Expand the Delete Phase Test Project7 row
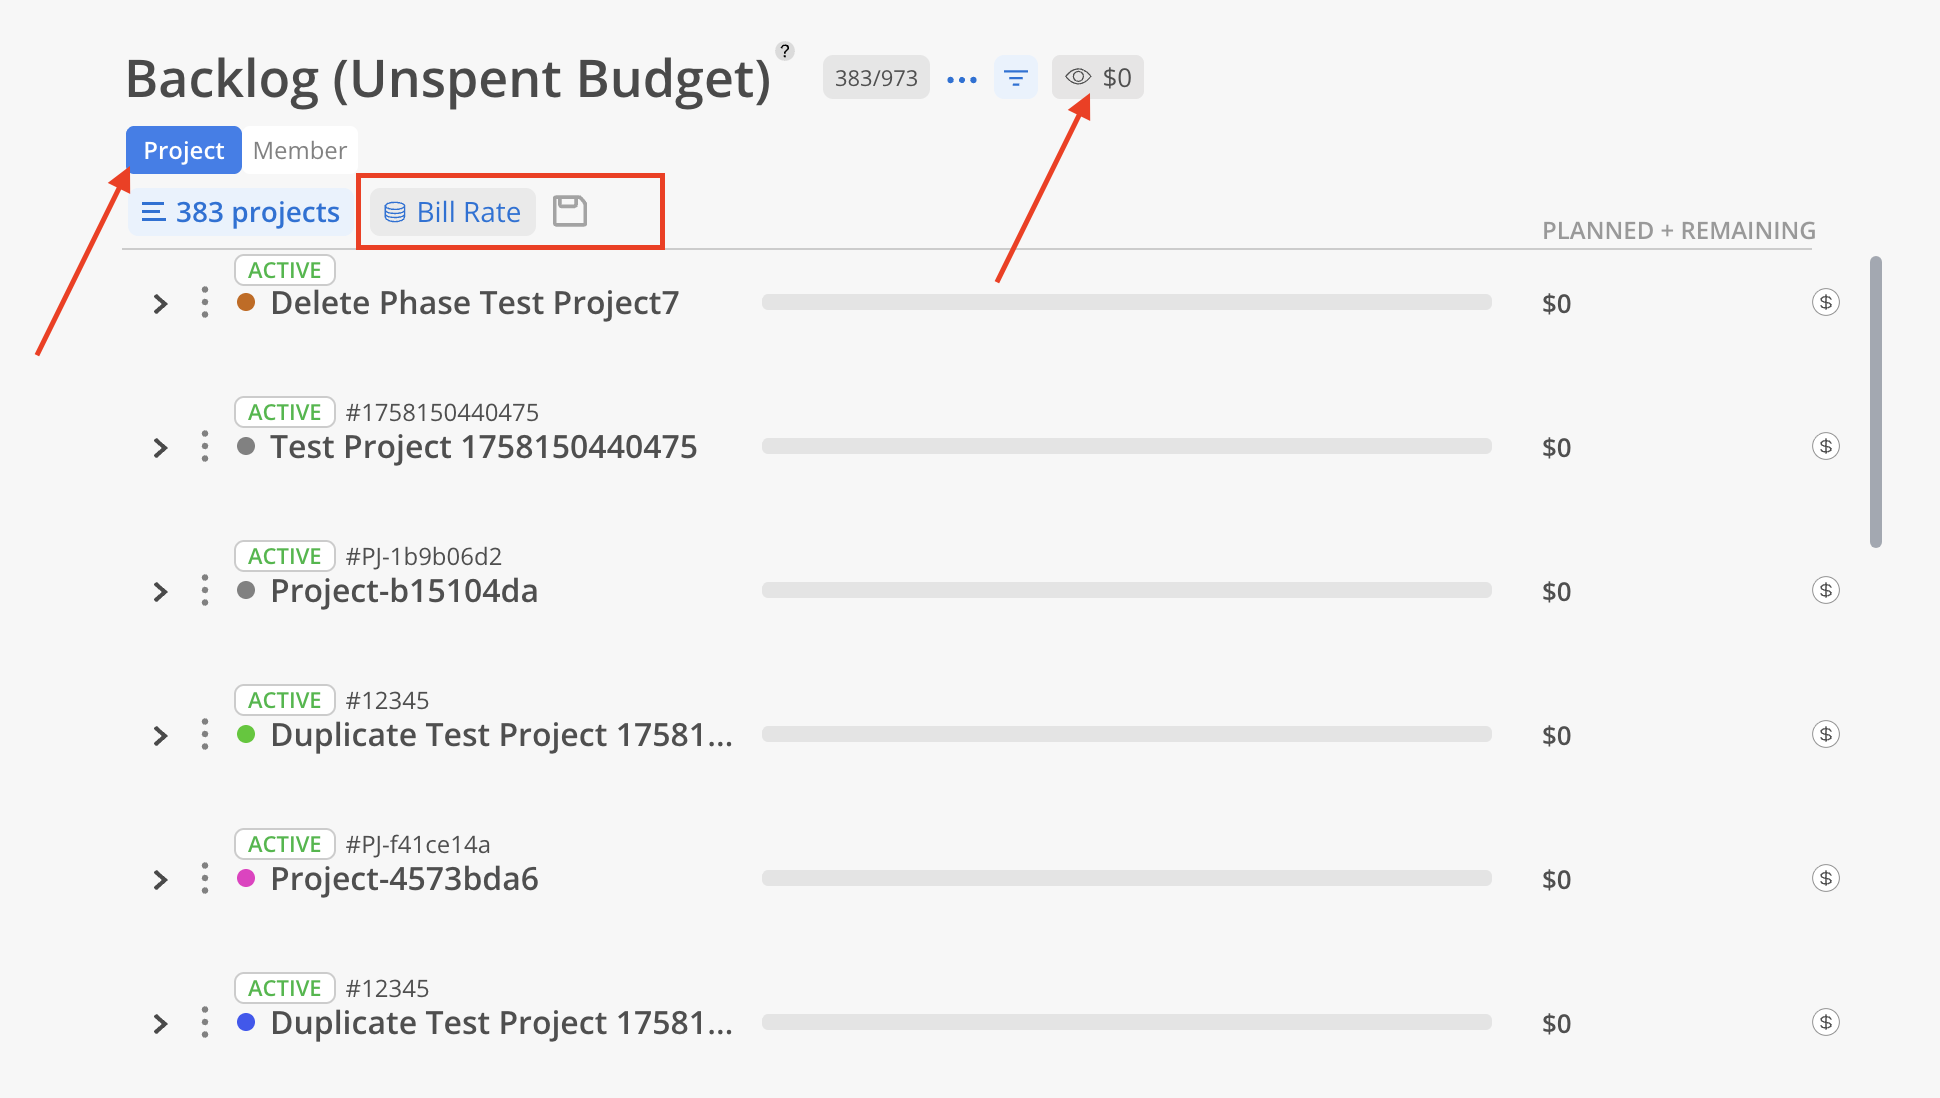 coord(160,304)
